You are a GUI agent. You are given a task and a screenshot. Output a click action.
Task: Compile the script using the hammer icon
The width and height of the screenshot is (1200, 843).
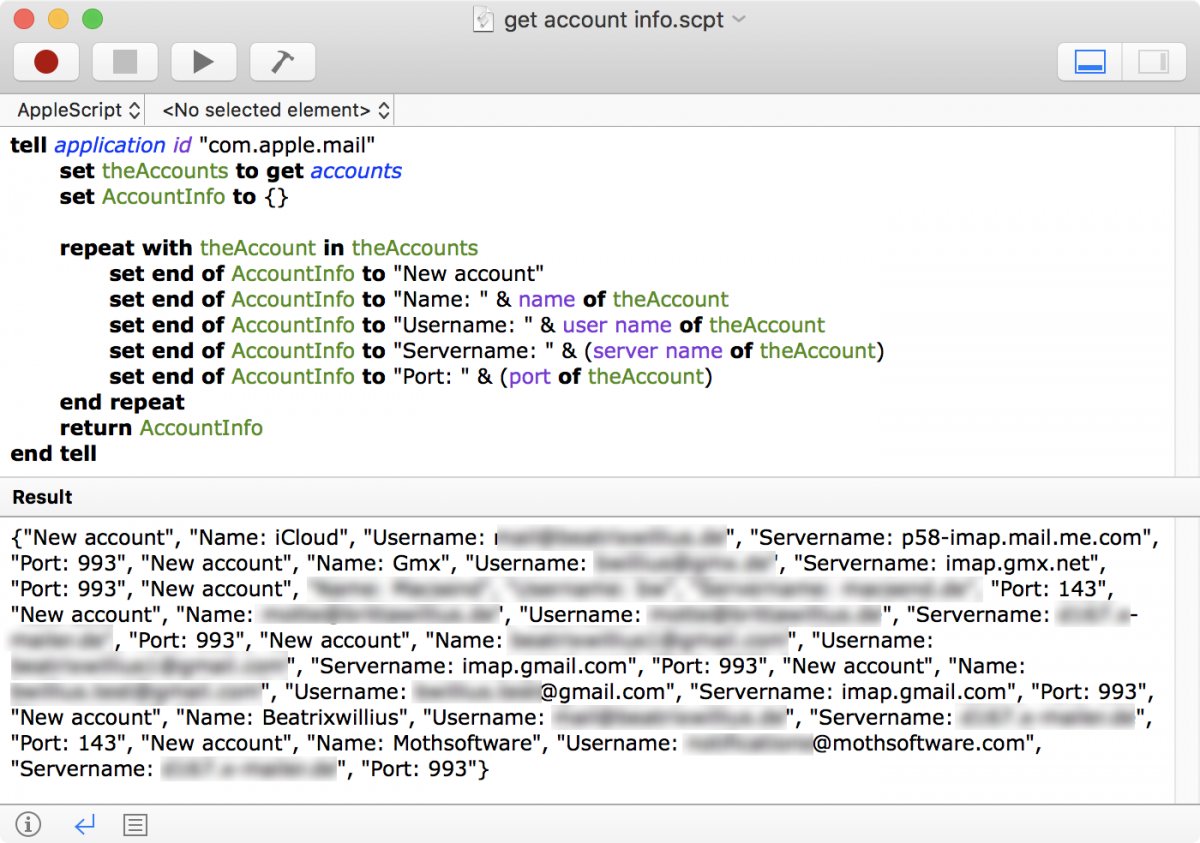pos(282,61)
